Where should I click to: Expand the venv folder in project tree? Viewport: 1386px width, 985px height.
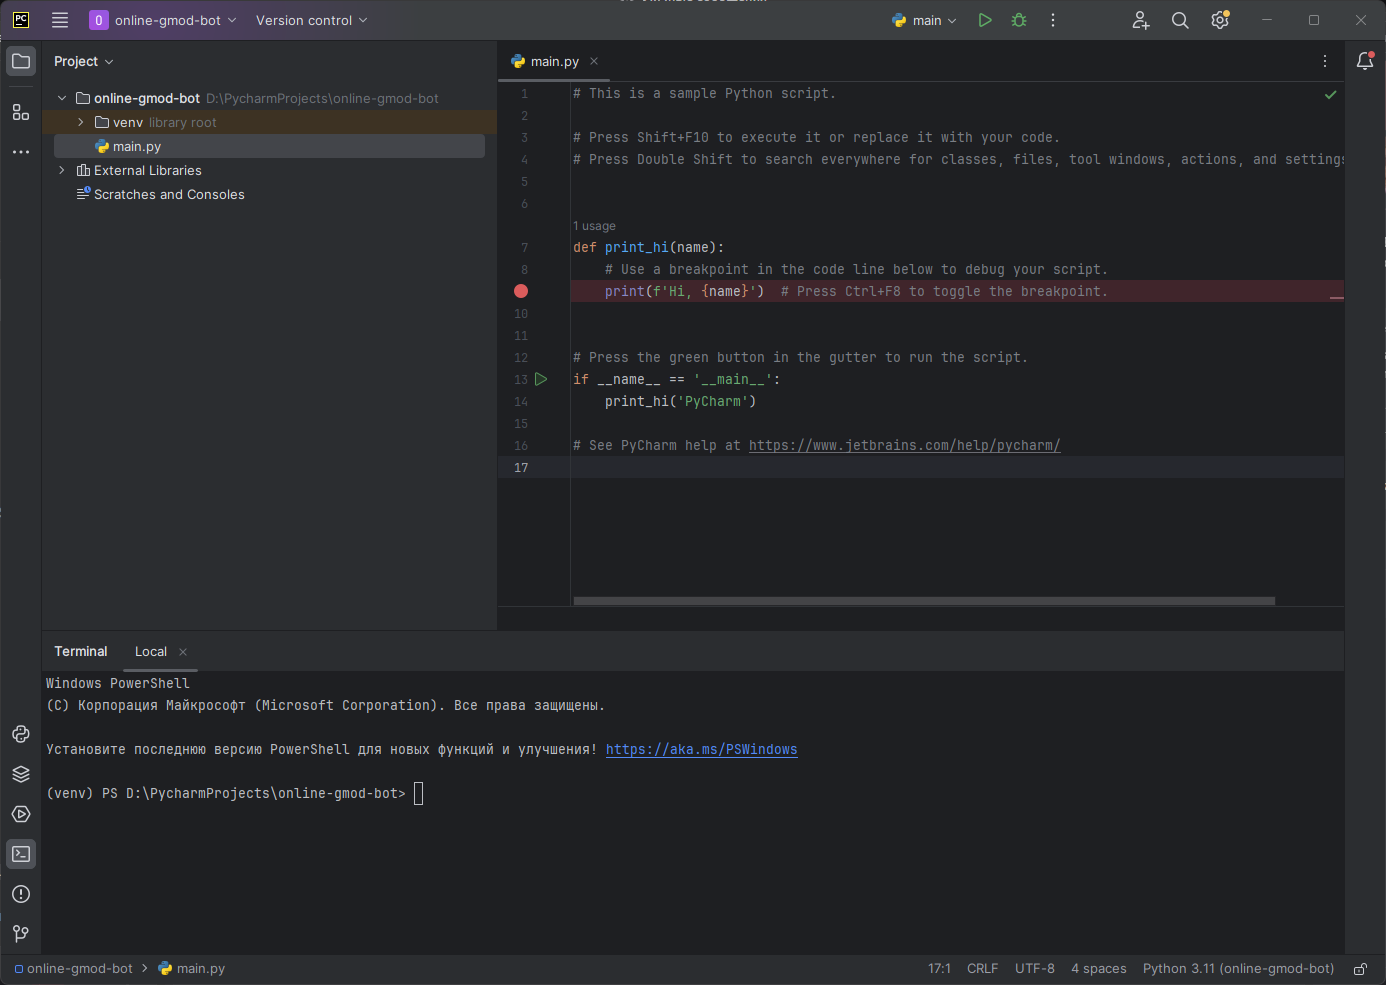[x=81, y=122]
